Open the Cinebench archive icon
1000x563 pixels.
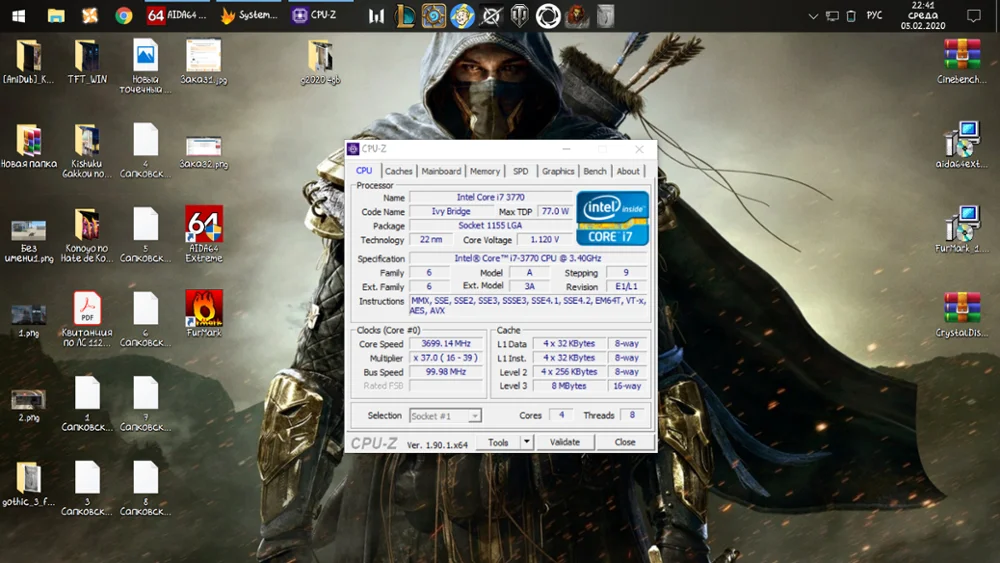(x=962, y=55)
